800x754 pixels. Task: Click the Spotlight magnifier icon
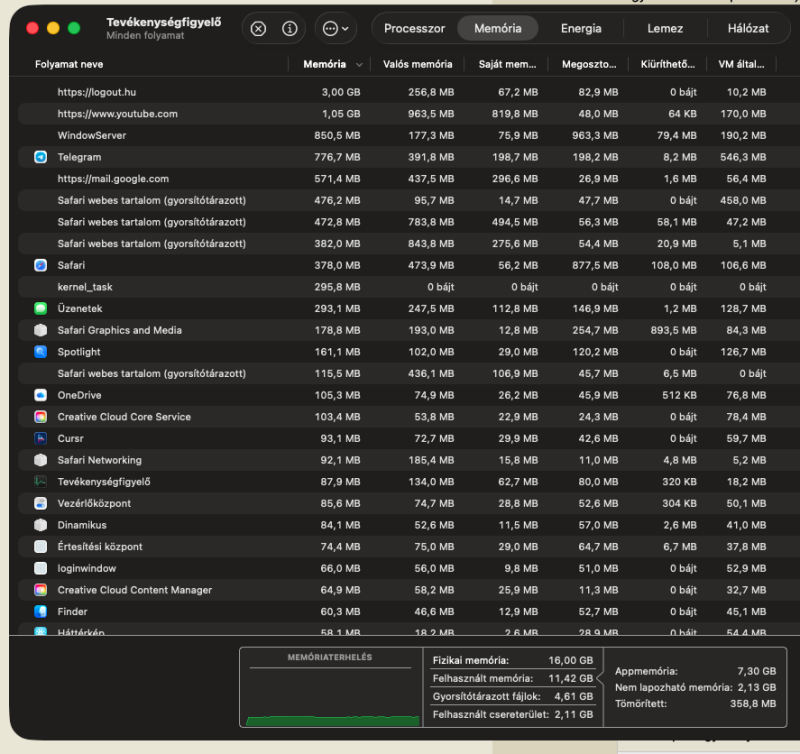pos(40,352)
